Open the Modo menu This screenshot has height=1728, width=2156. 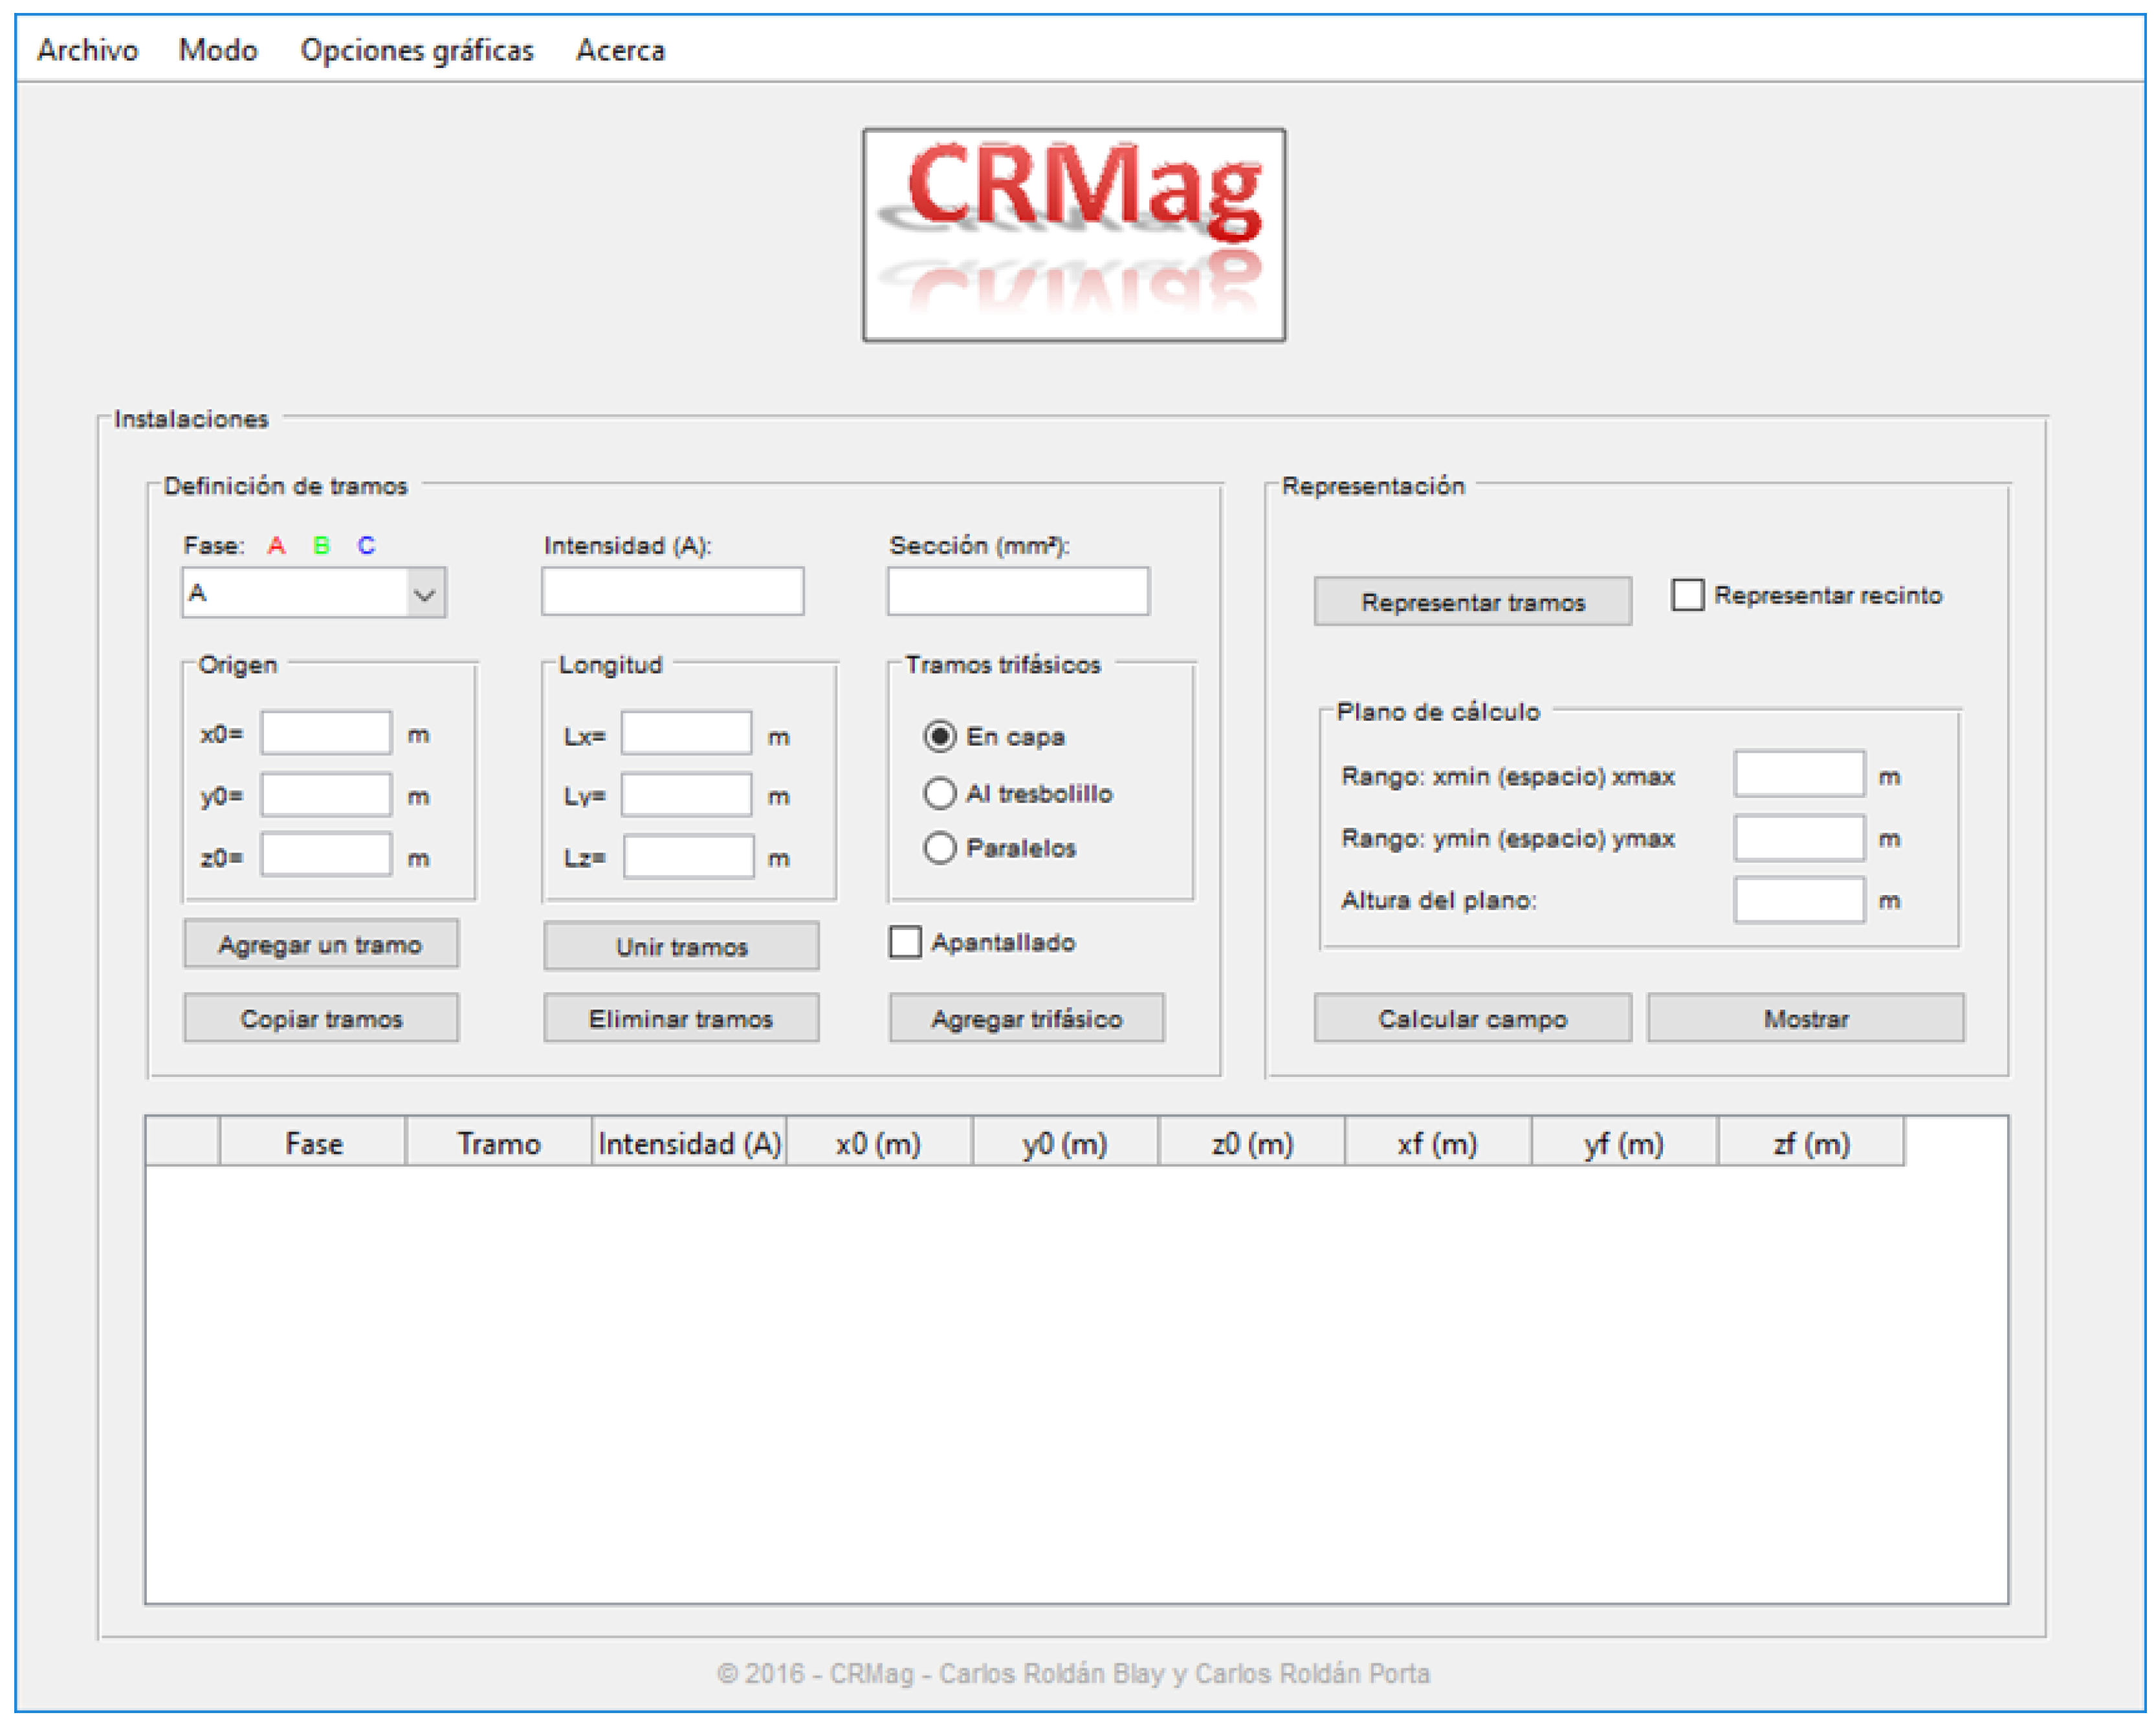[x=218, y=50]
